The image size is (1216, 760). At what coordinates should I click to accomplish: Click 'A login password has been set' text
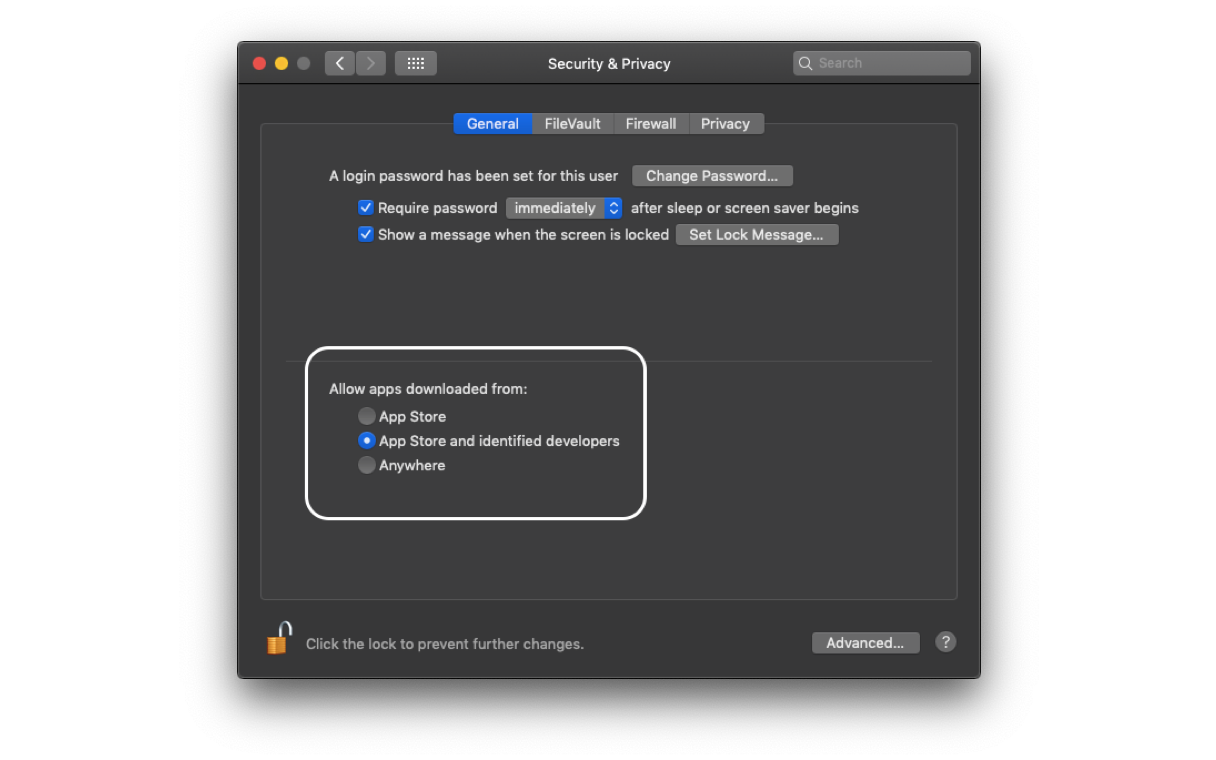(474, 176)
